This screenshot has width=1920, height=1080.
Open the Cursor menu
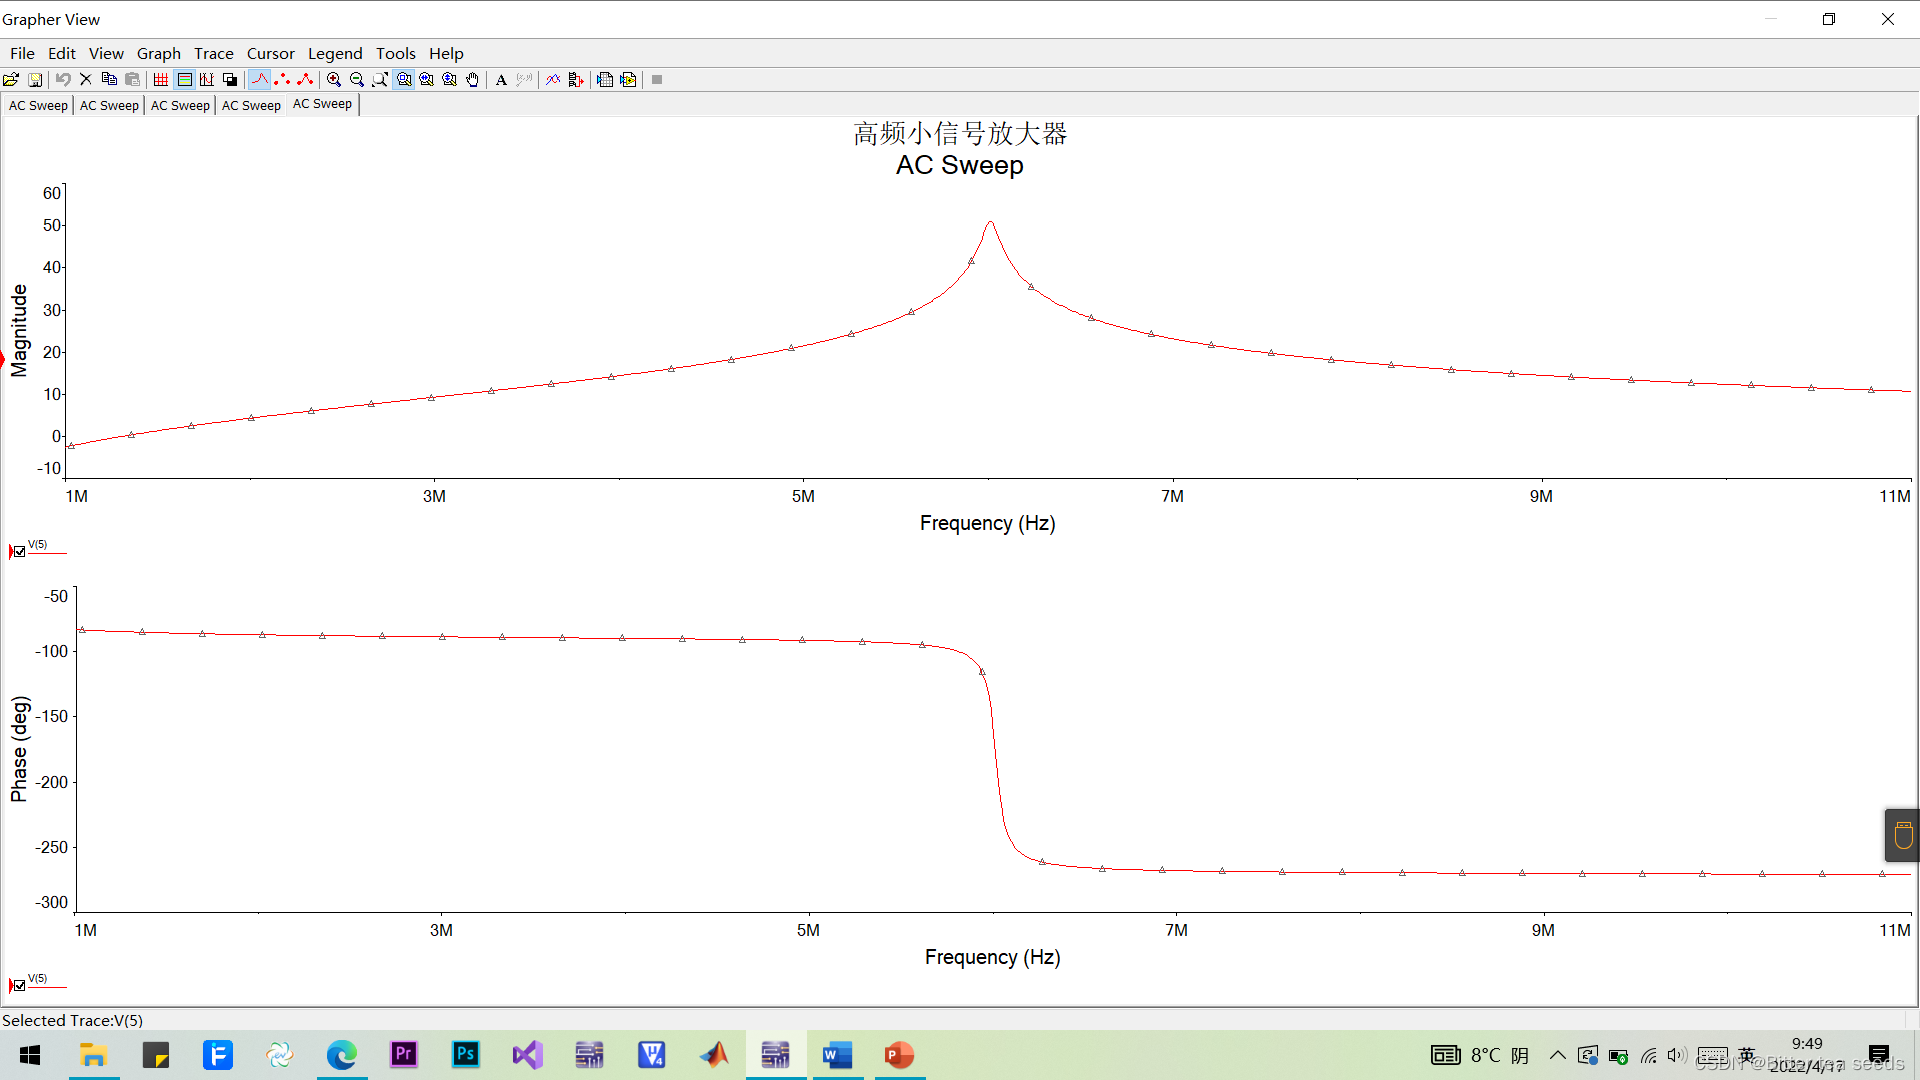[x=270, y=54]
